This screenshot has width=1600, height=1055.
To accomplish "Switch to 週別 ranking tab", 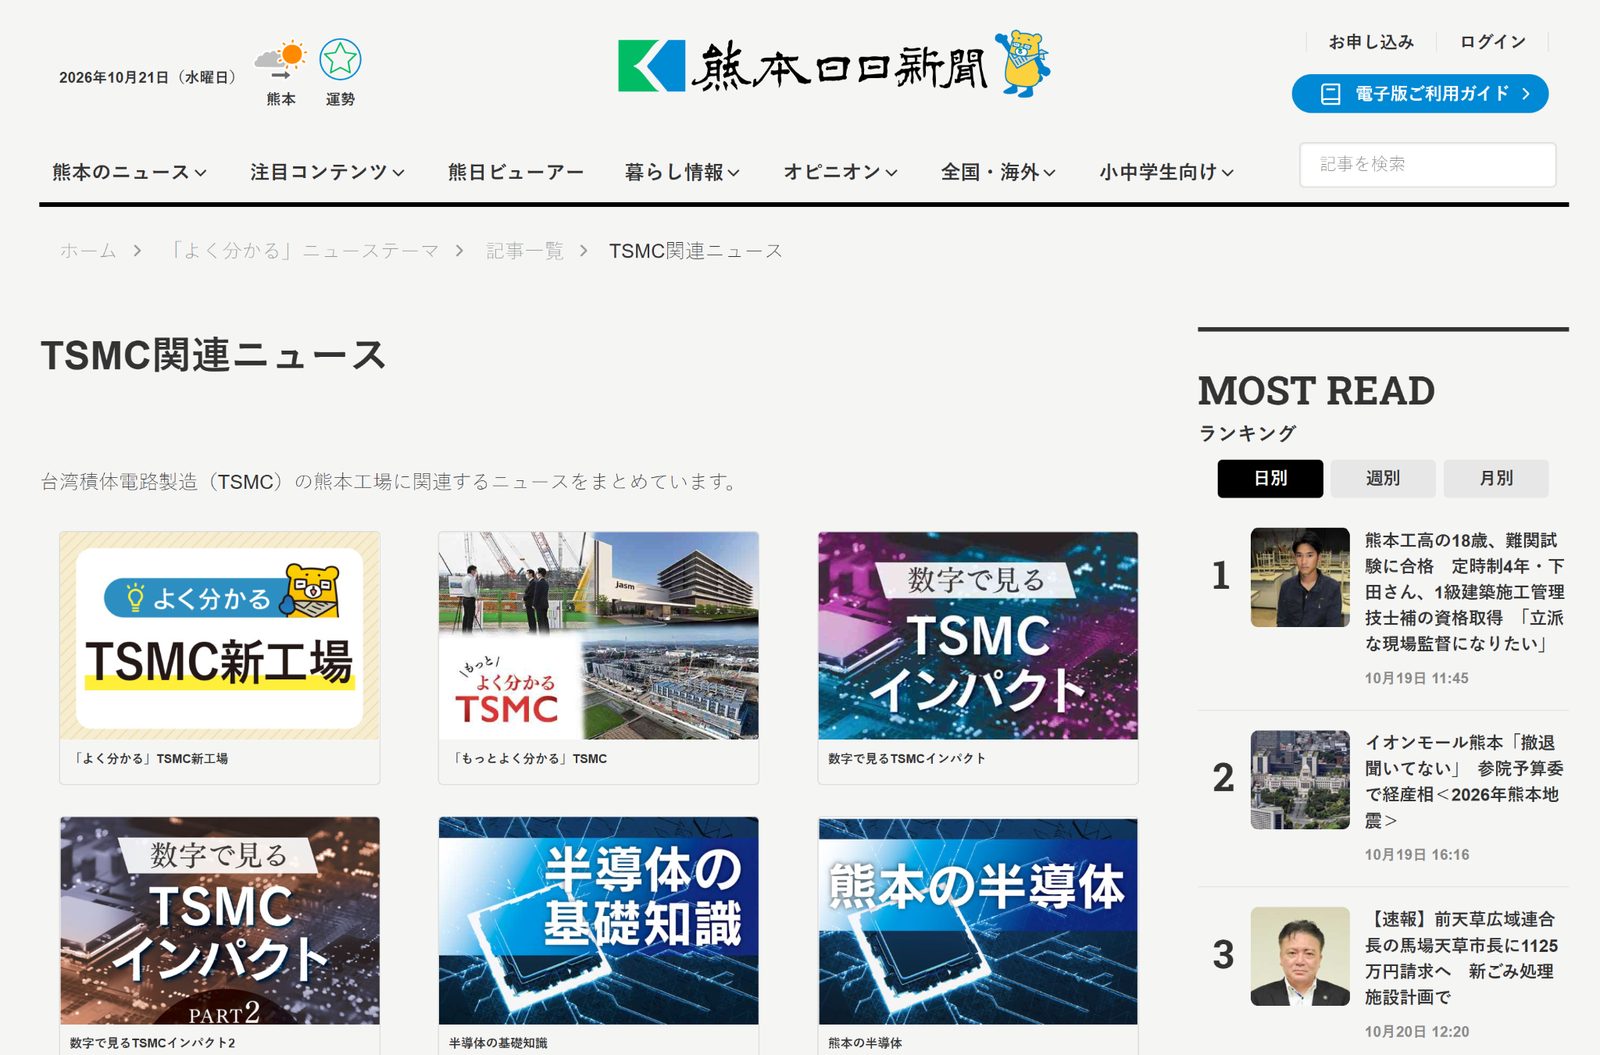I will (x=1383, y=479).
